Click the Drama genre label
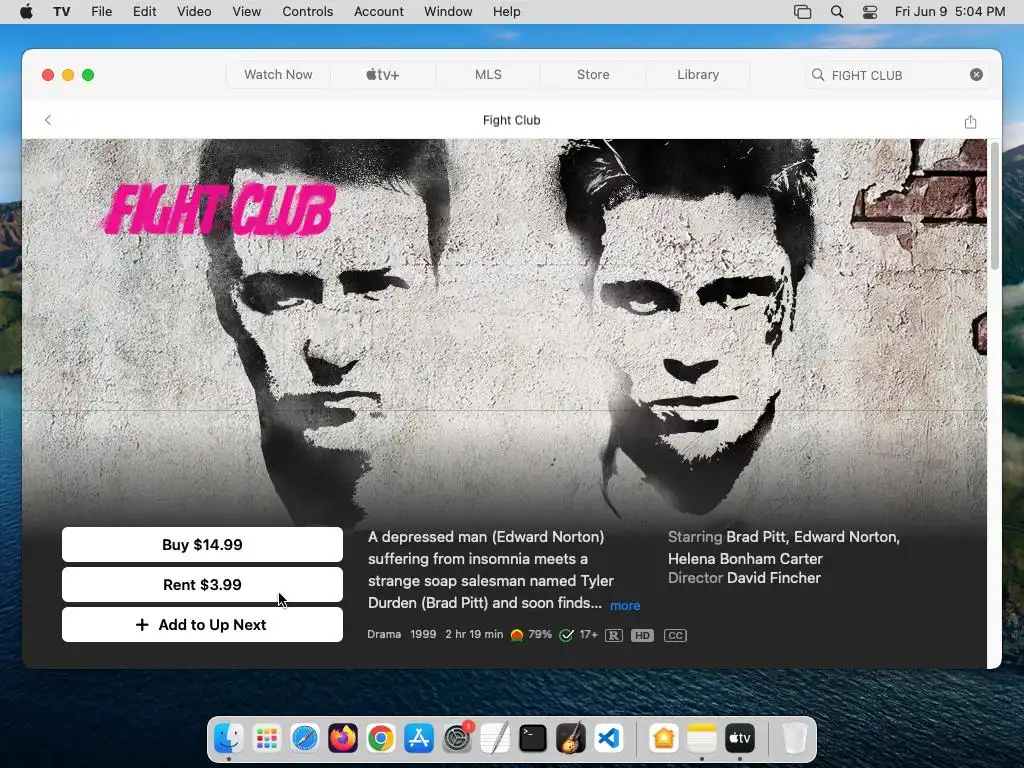1024x768 pixels. (x=384, y=635)
